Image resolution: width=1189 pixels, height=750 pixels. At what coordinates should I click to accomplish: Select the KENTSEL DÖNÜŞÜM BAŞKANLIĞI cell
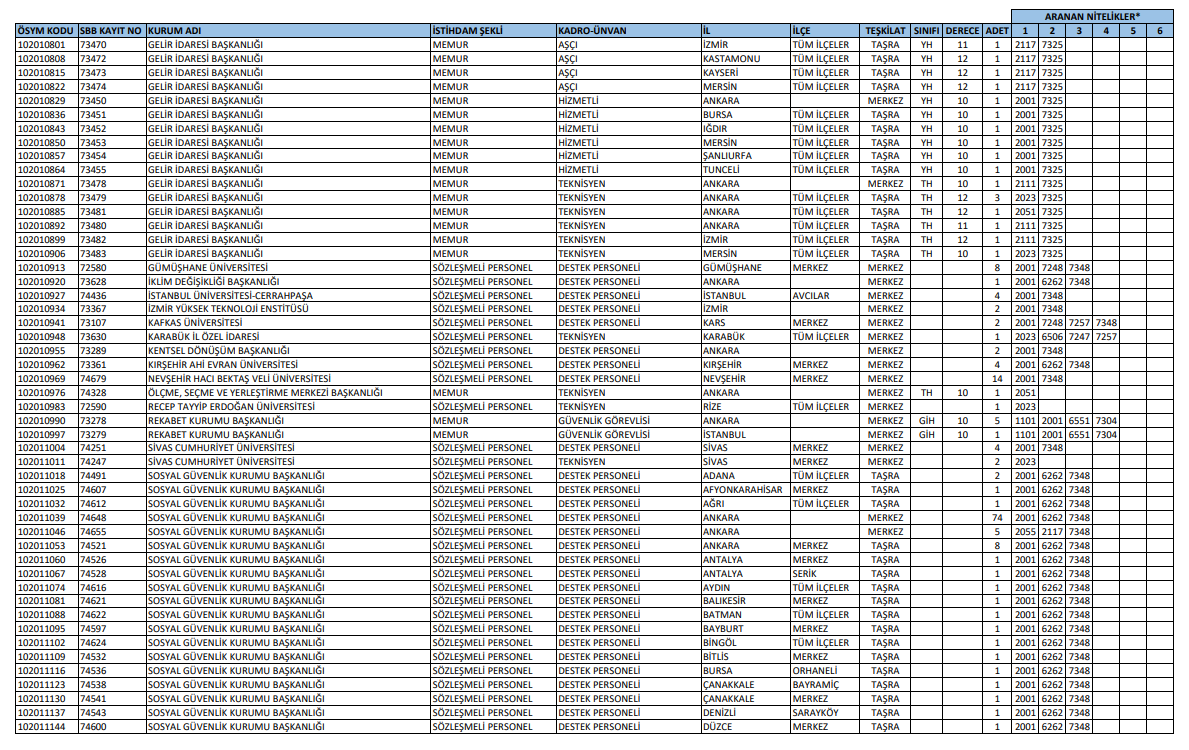click(x=218, y=351)
